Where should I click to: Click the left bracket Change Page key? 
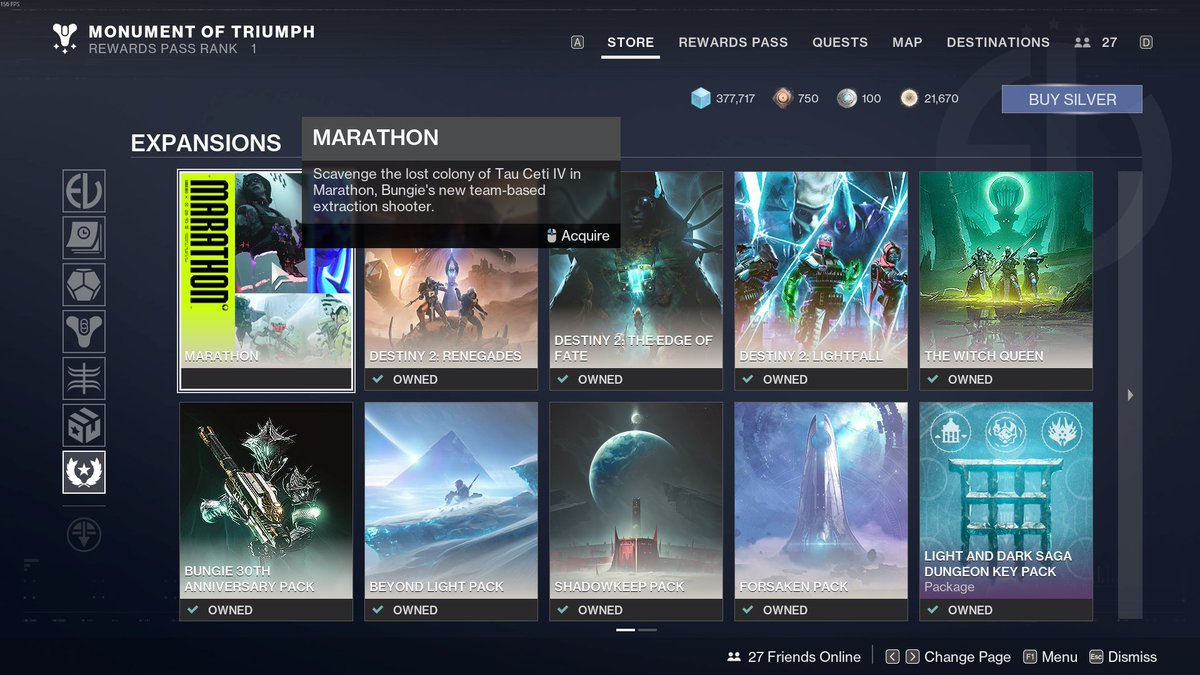tap(893, 657)
